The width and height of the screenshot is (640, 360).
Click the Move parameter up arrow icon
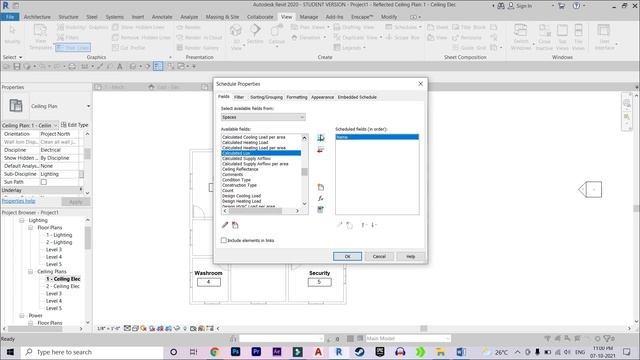click(x=364, y=225)
